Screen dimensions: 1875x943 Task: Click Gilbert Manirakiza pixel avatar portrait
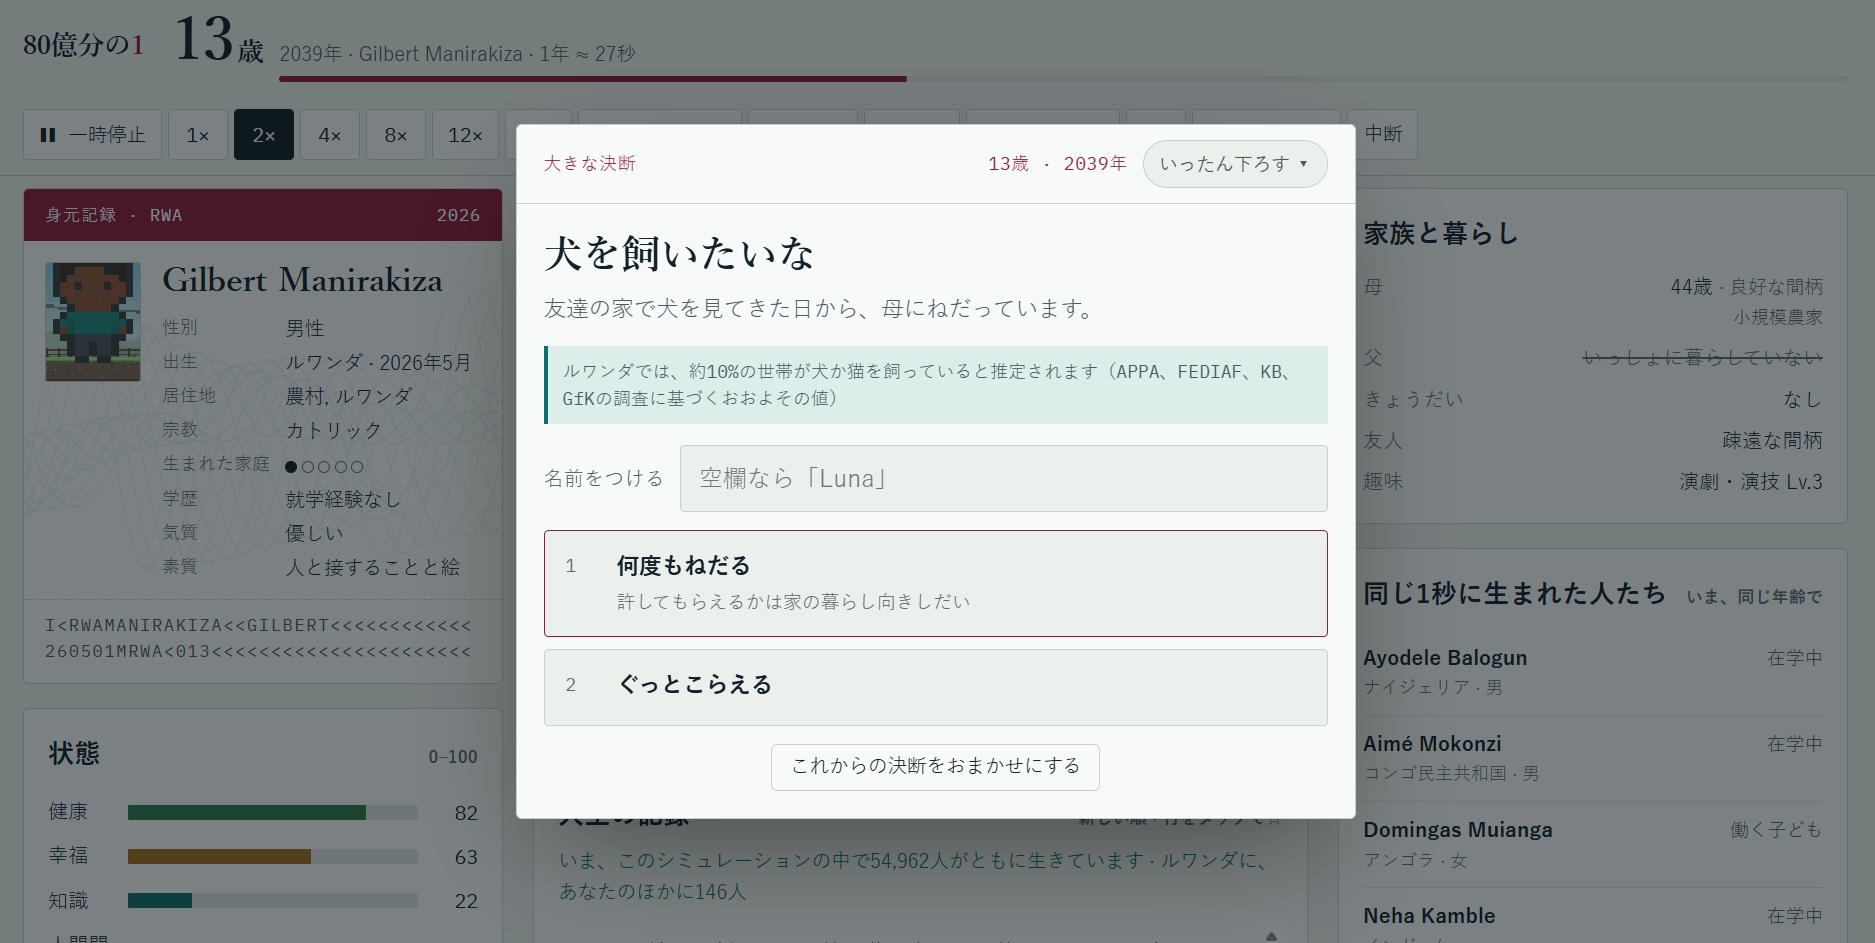92,321
